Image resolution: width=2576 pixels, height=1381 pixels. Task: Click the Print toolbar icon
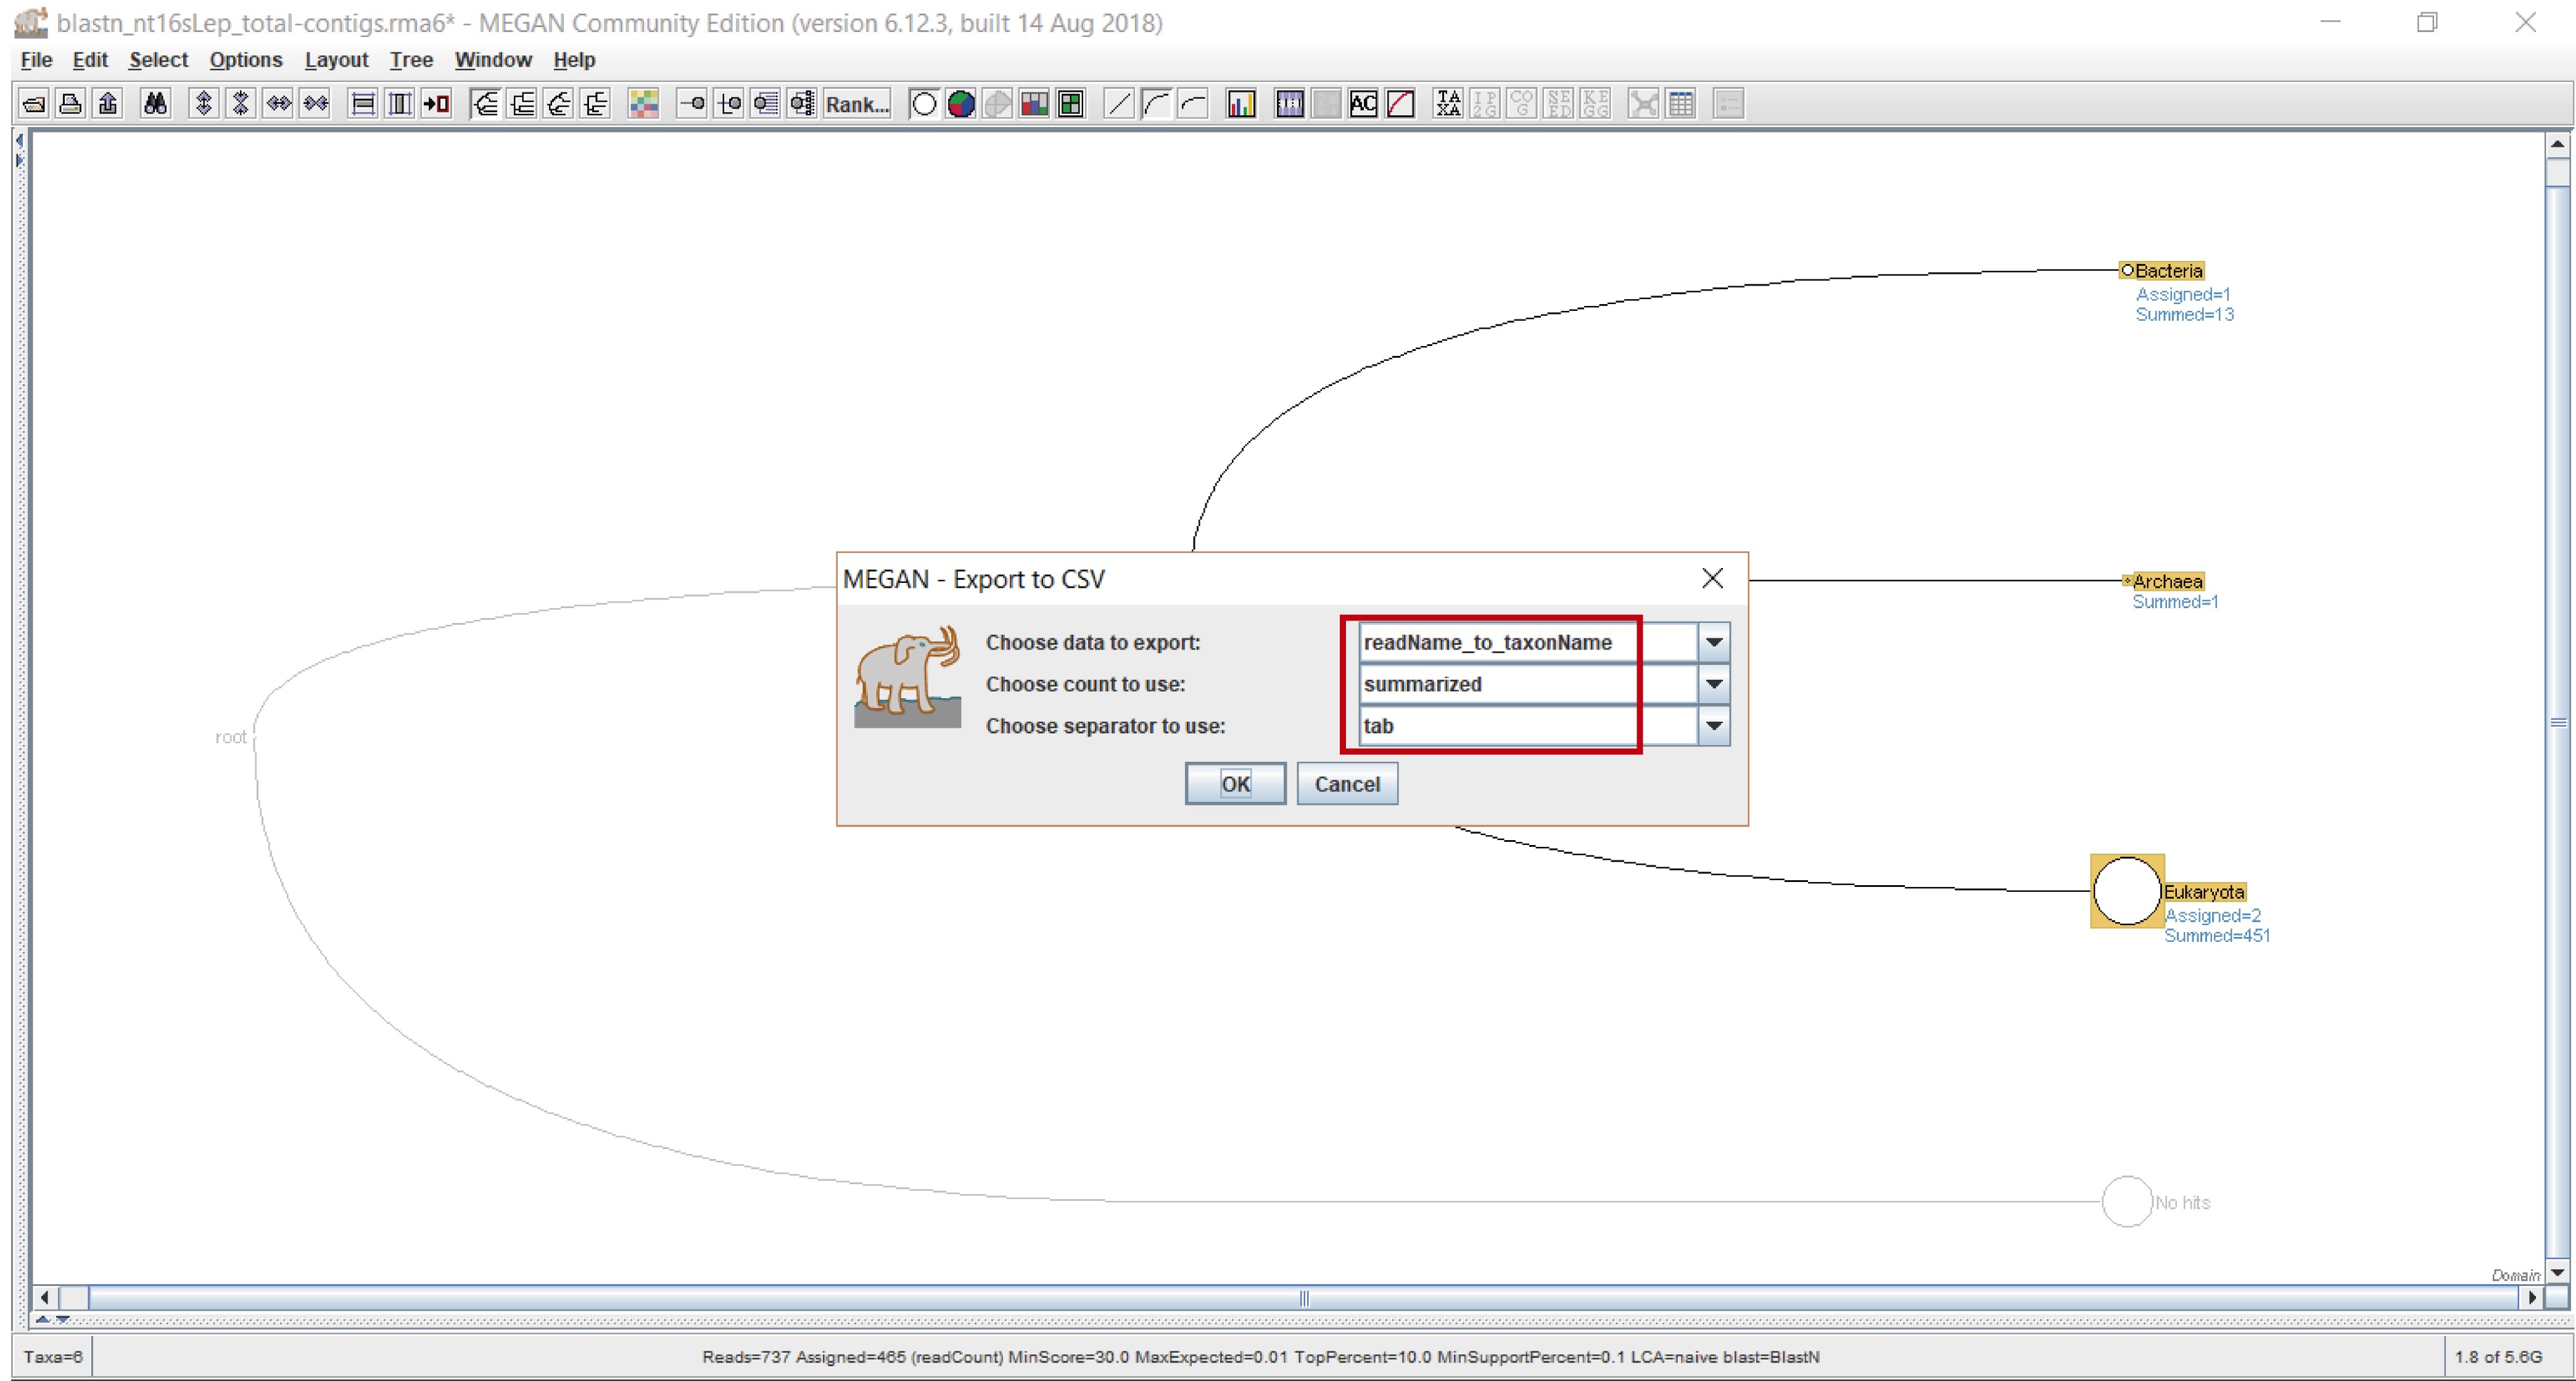pyautogui.click(x=71, y=104)
